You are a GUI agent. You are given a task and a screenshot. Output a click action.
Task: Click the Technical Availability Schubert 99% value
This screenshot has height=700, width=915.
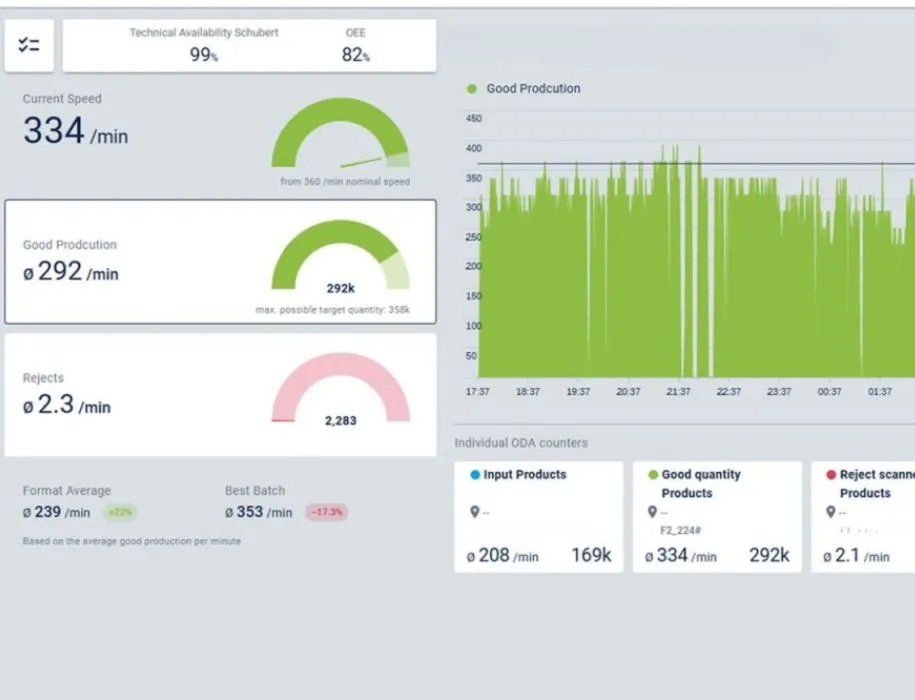point(204,55)
